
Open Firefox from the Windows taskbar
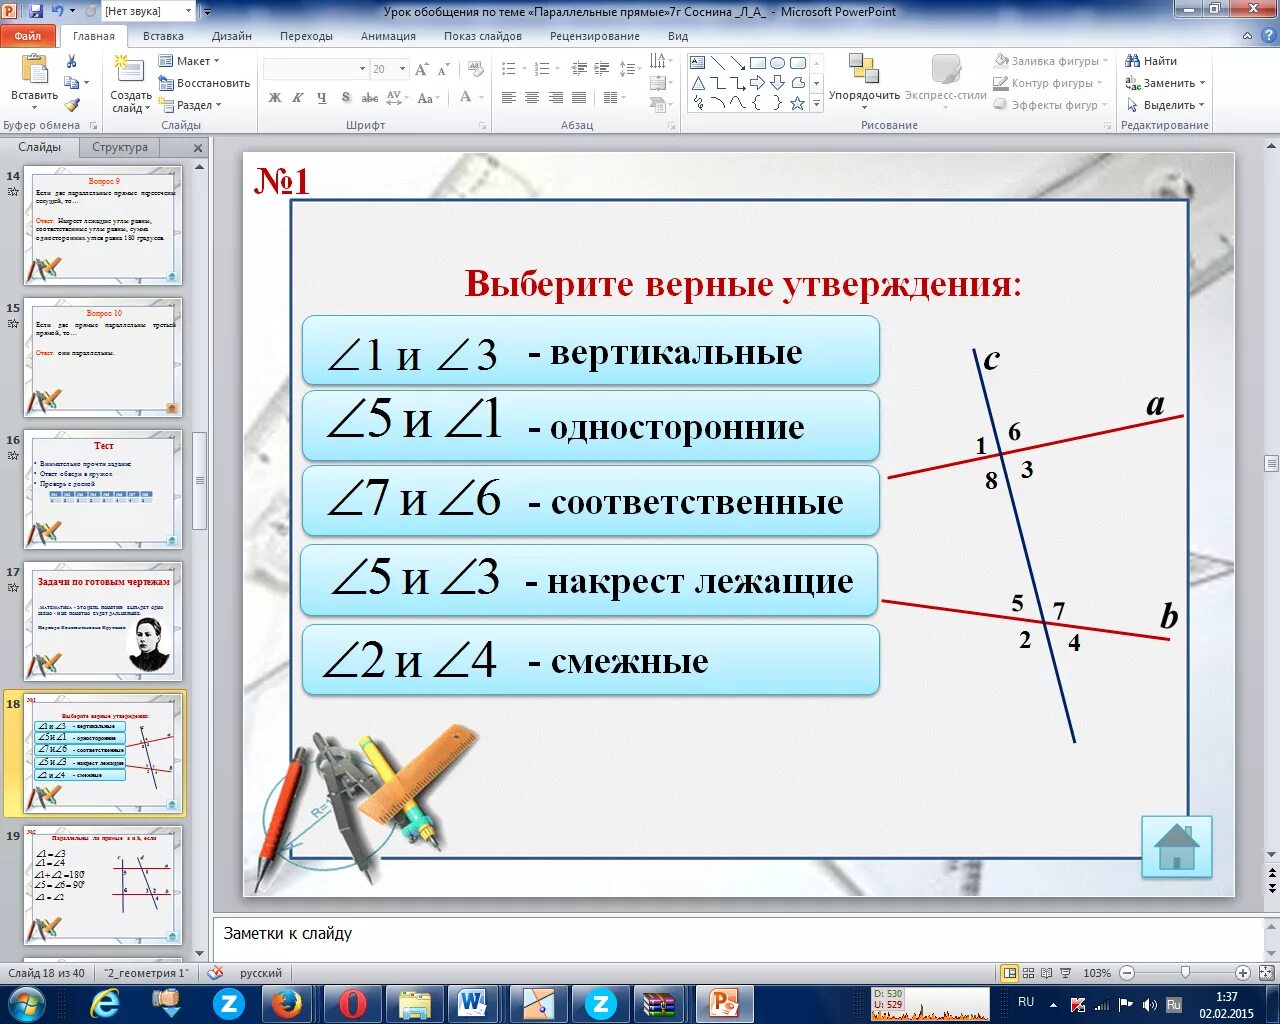click(286, 1003)
